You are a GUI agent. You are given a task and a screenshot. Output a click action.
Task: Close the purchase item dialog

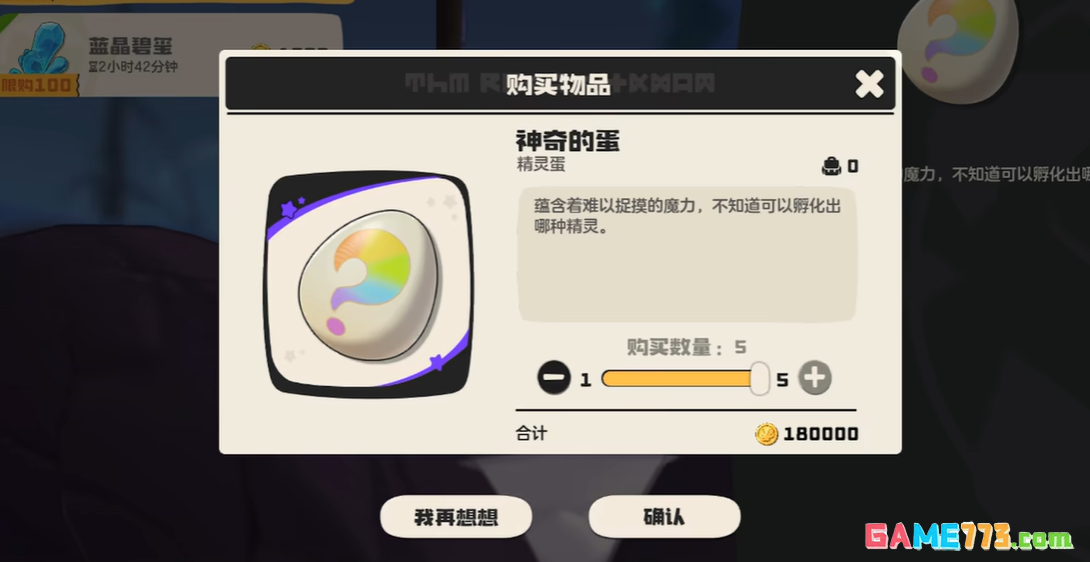click(x=869, y=84)
